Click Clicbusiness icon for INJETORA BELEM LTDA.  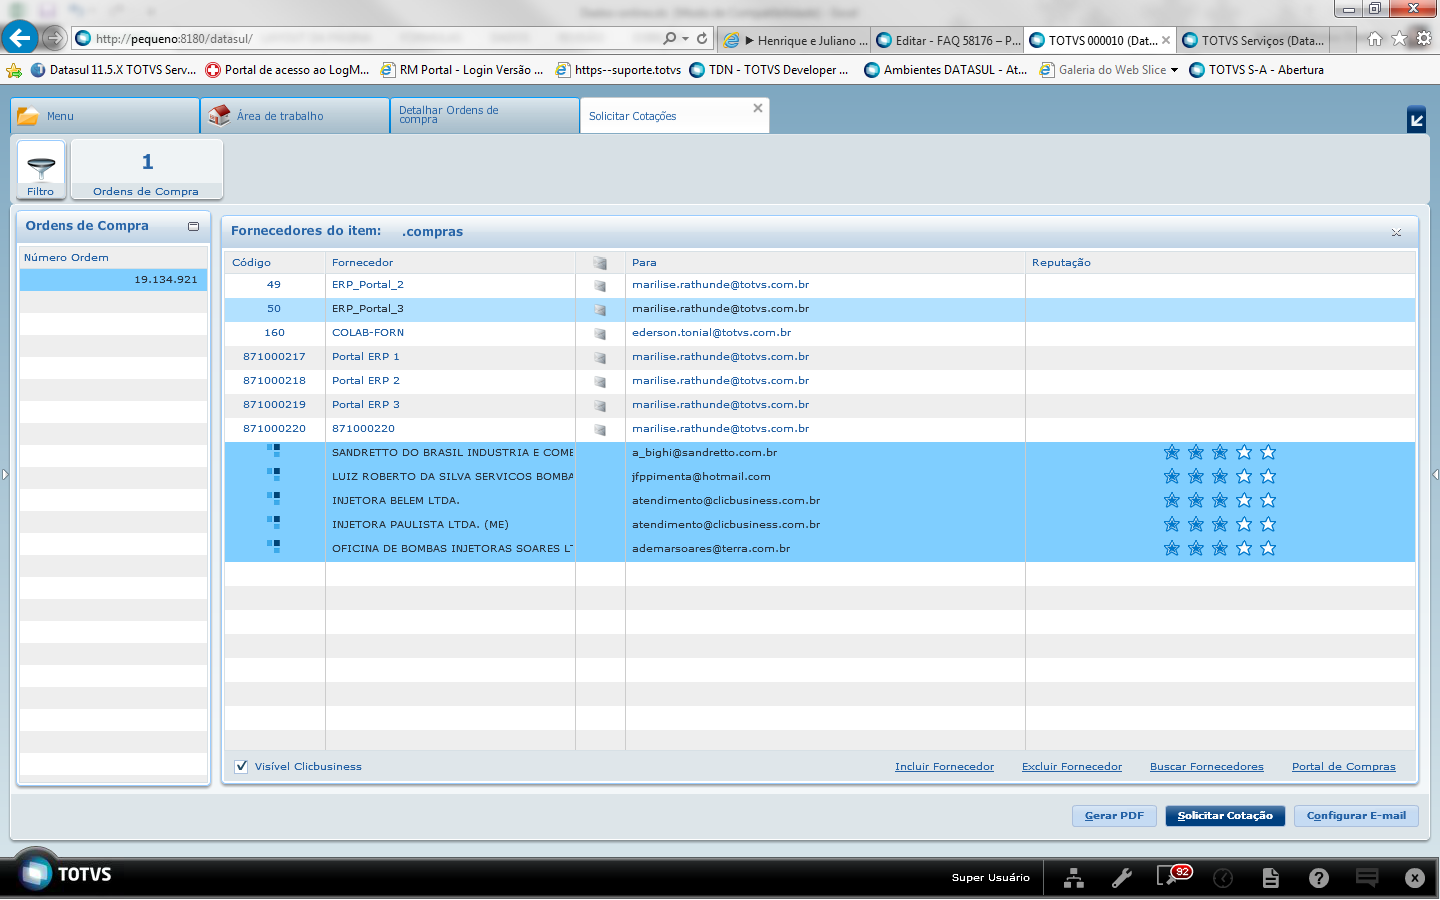click(x=274, y=500)
